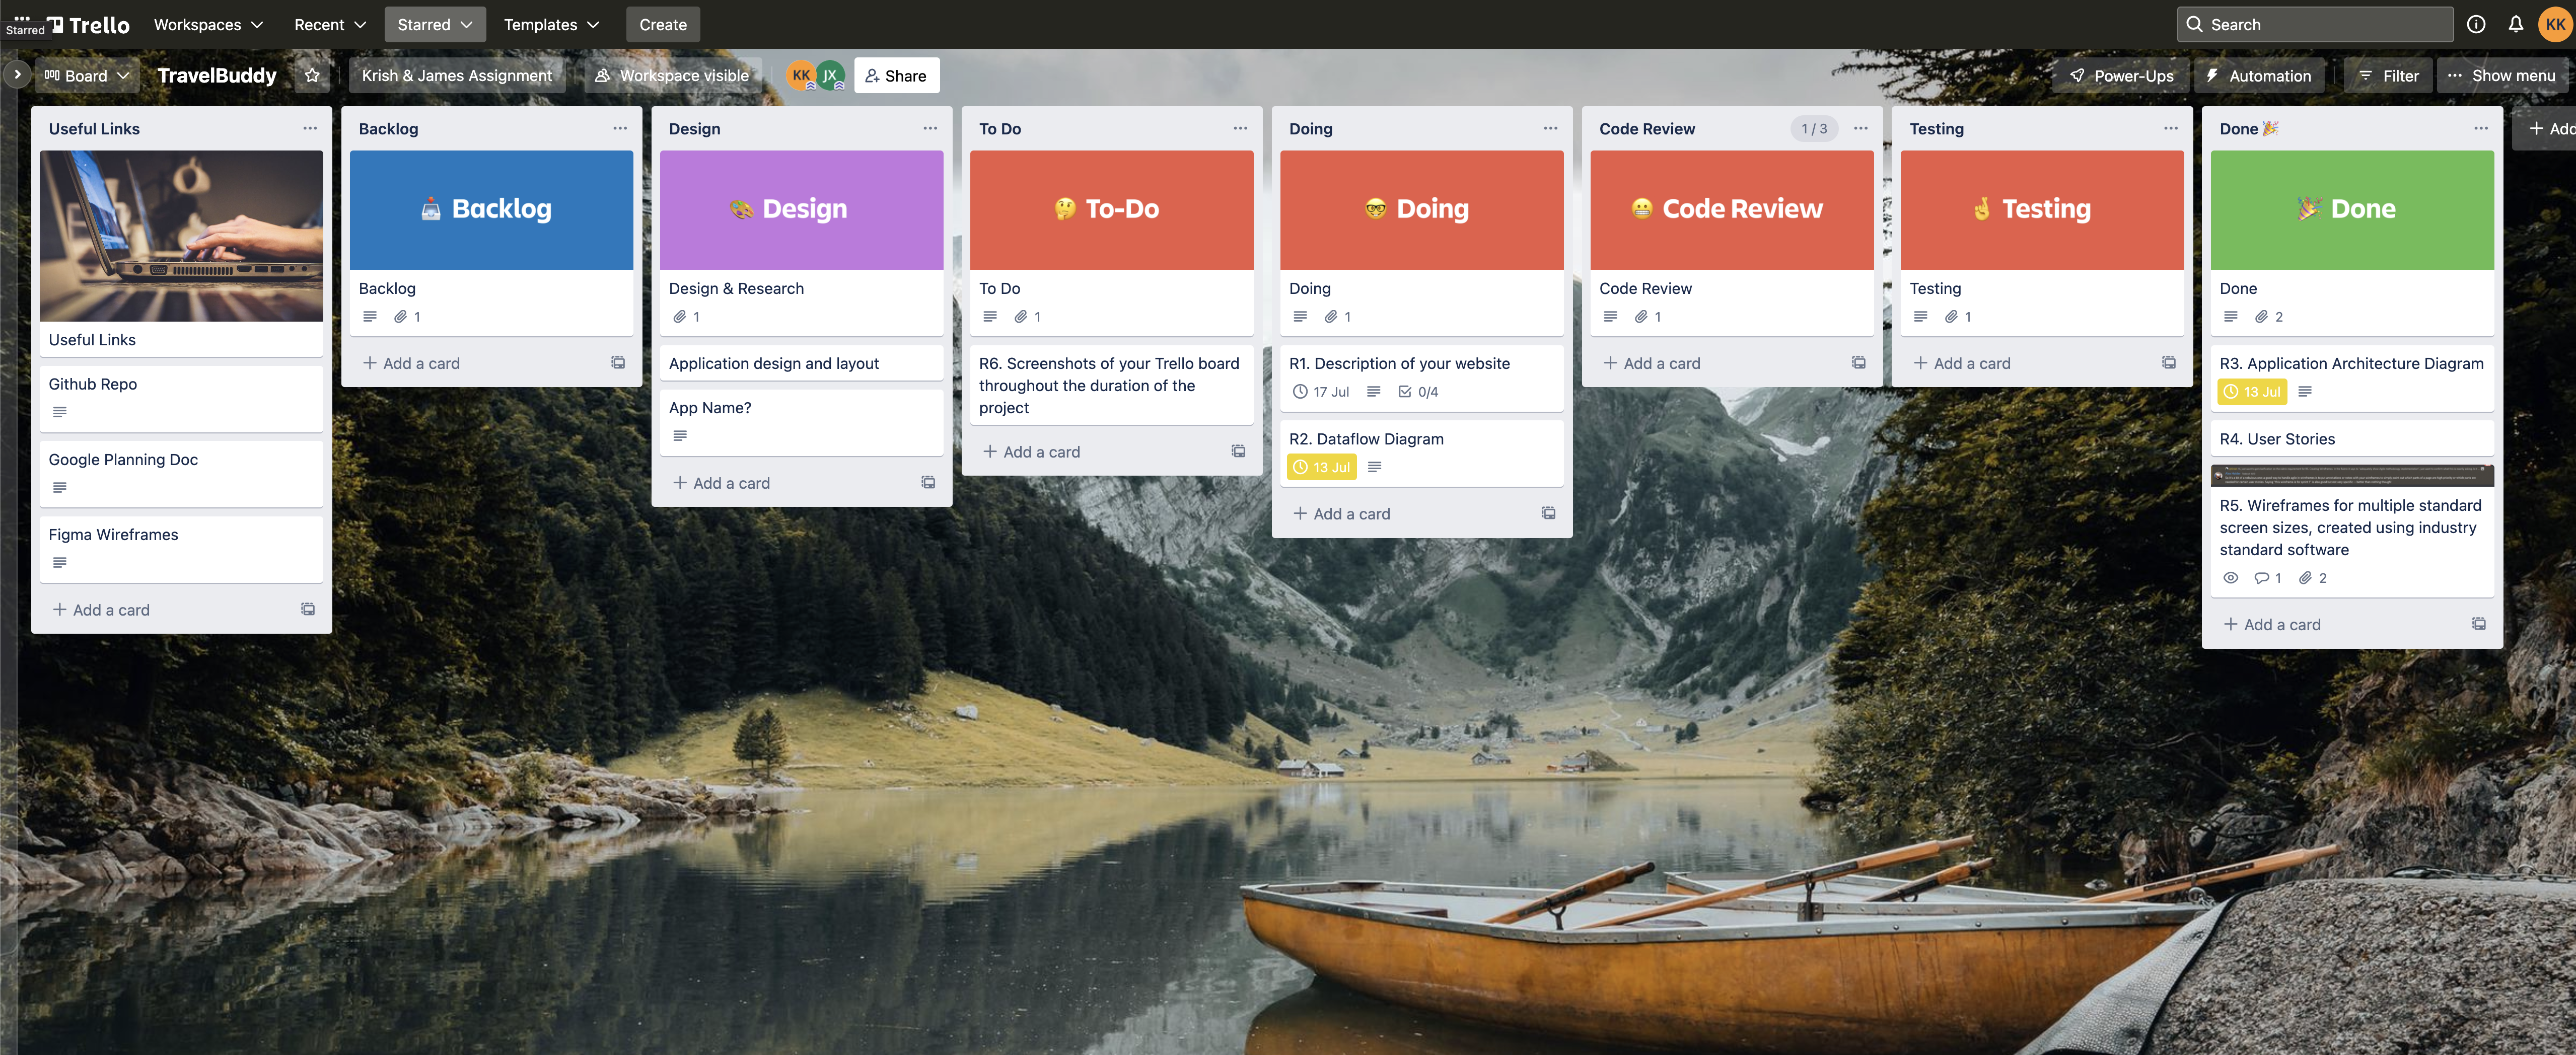The width and height of the screenshot is (2576, 1055).
Task: Create from template in Backlog list
Action: (618, 363)
